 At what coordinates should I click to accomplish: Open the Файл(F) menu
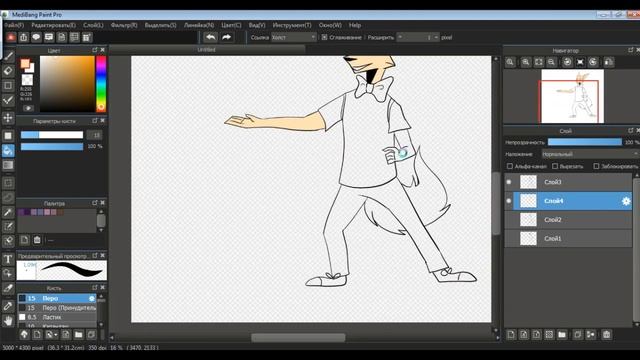[14, 25]
